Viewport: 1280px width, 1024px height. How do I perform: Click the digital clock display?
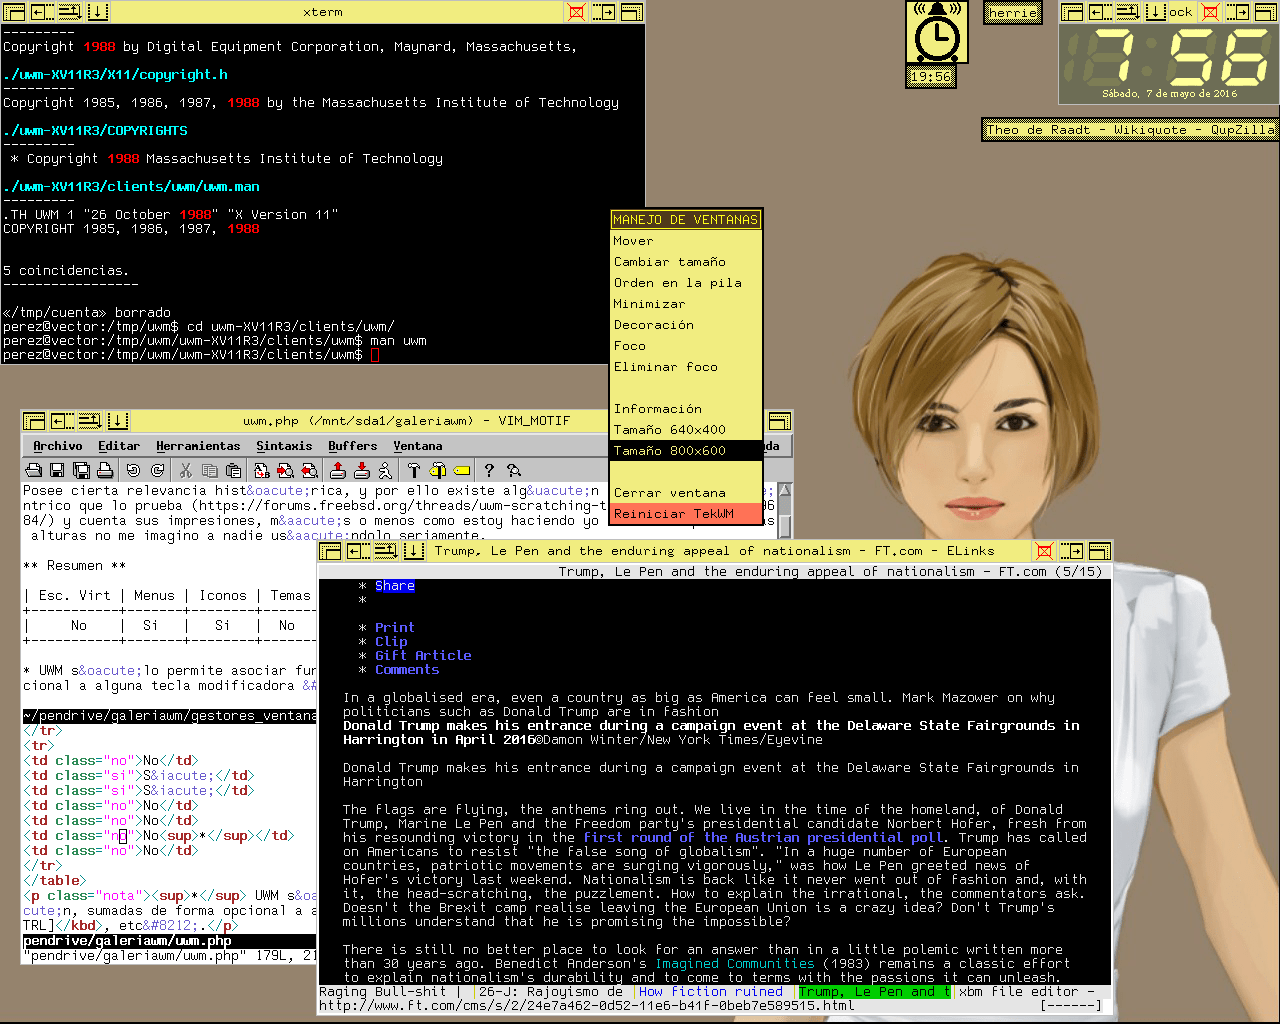click(x=1169, y=63)
